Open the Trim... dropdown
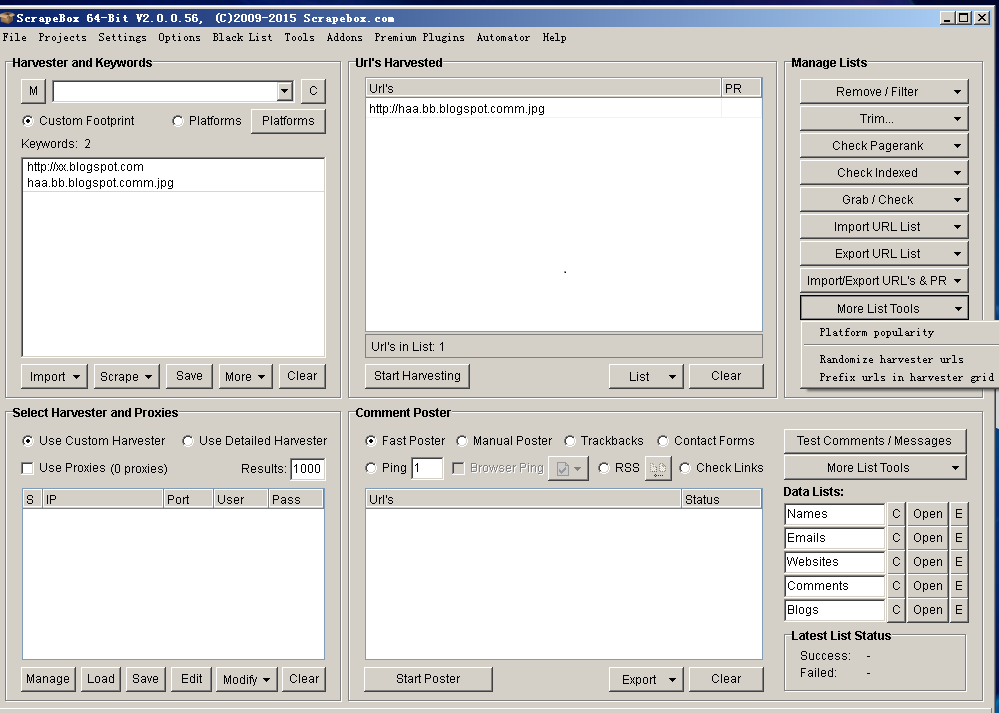This screenshot has width=999, height=713. [x=884, y=119]
